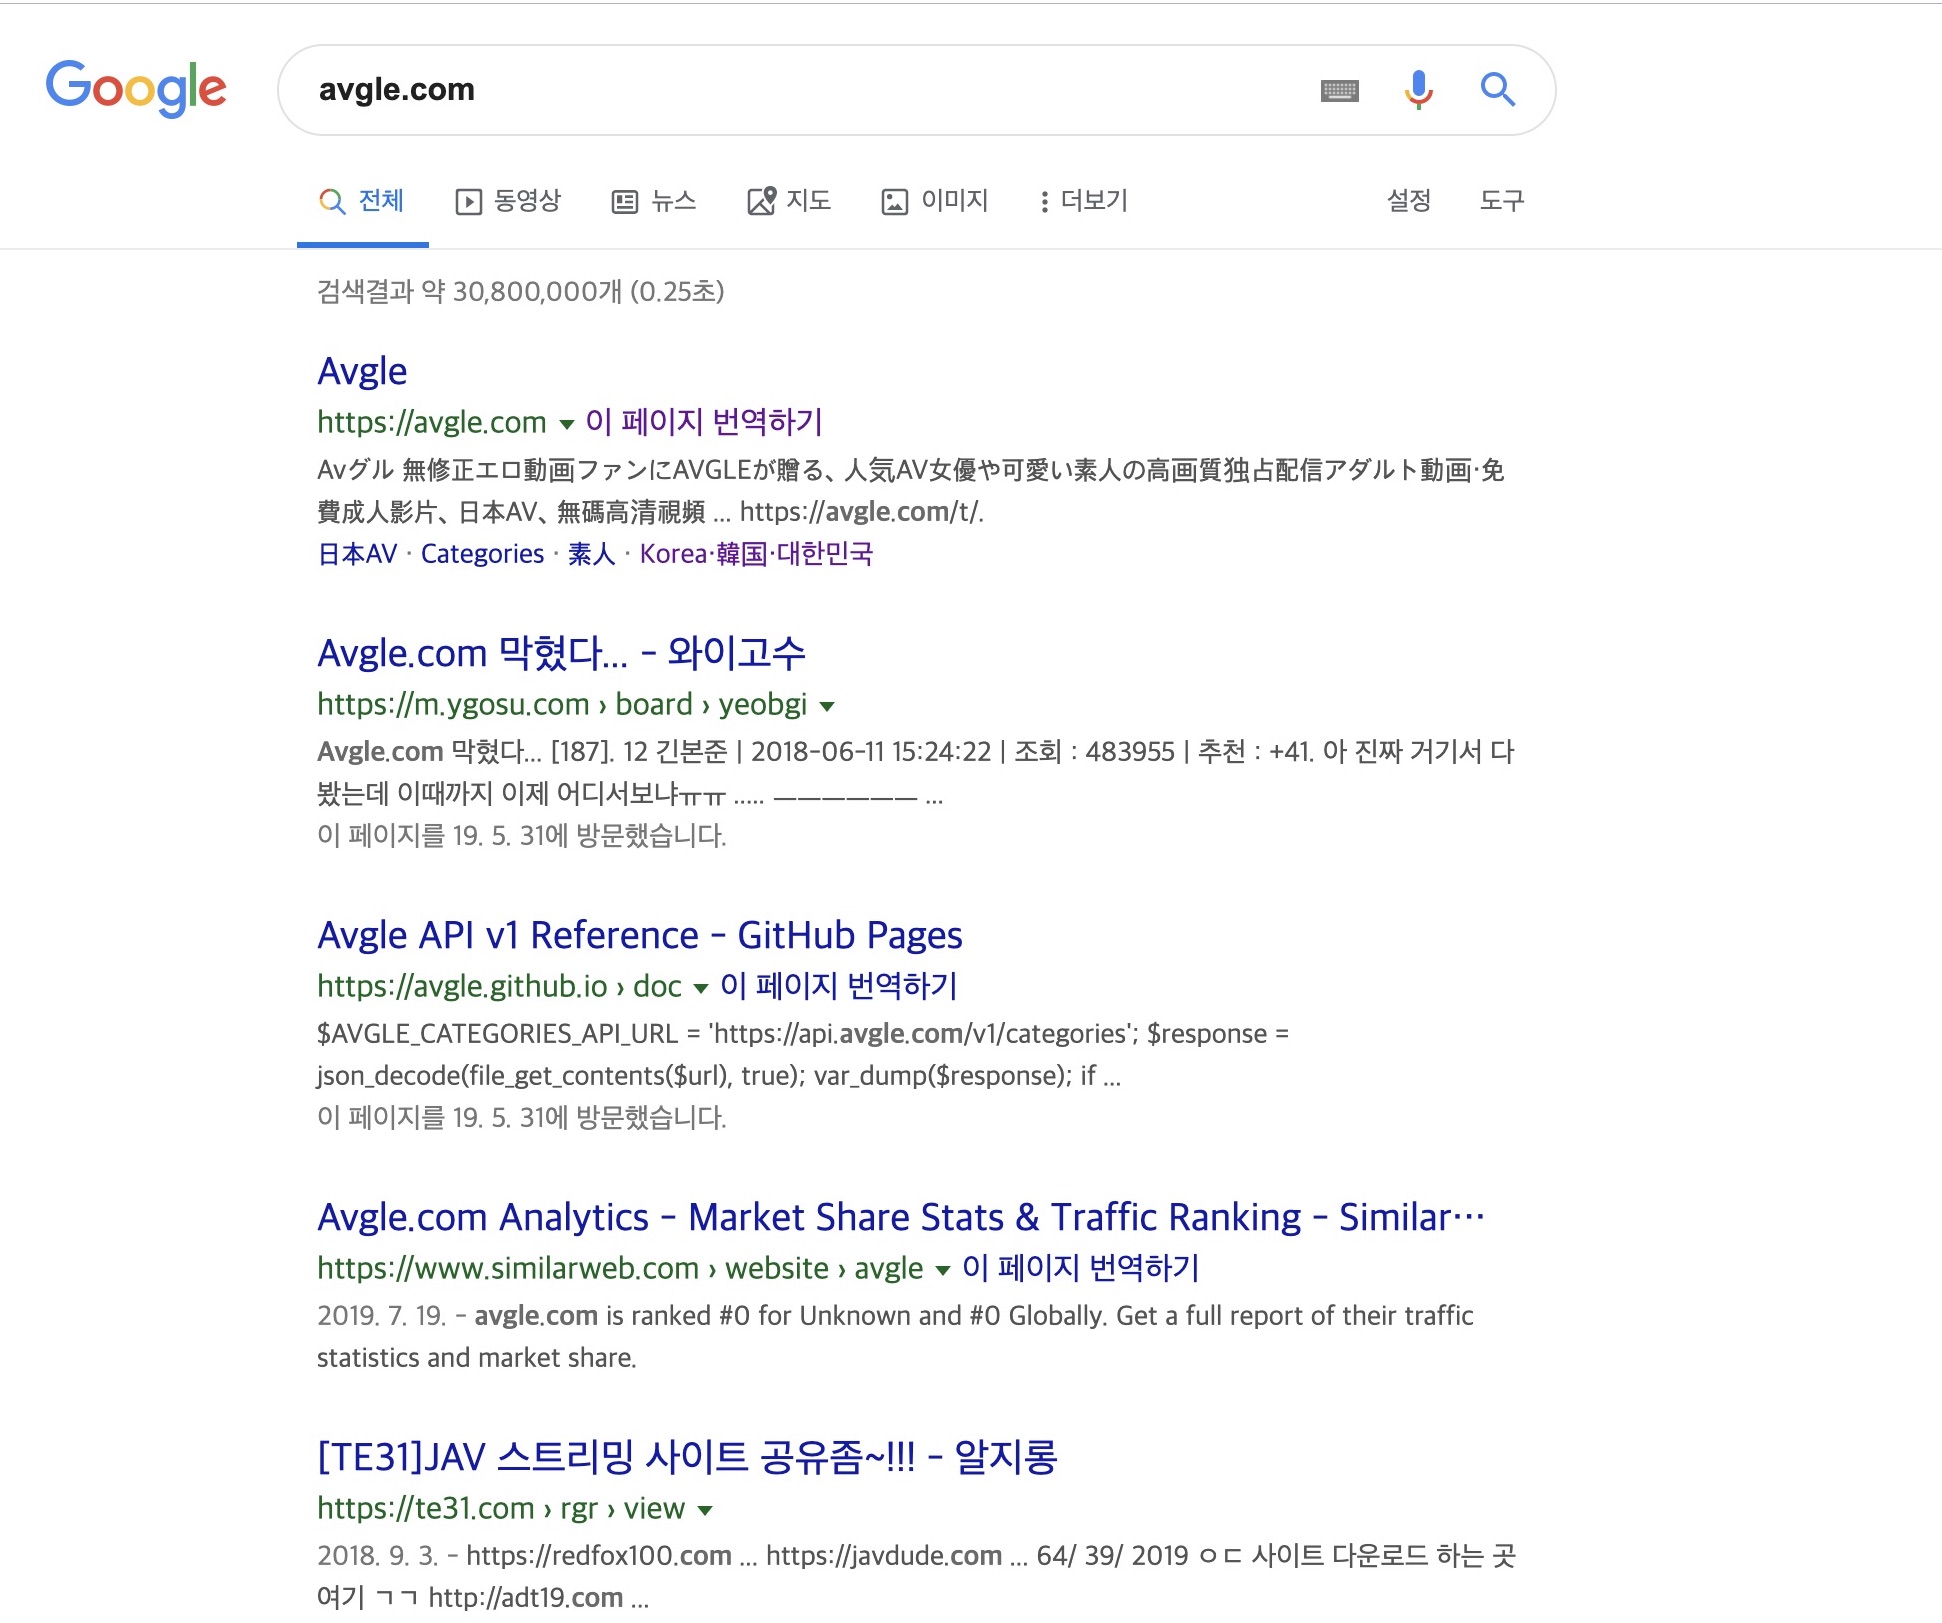
Task: Click the three-dot 더보기 icon
Action: click(1044, 202)
